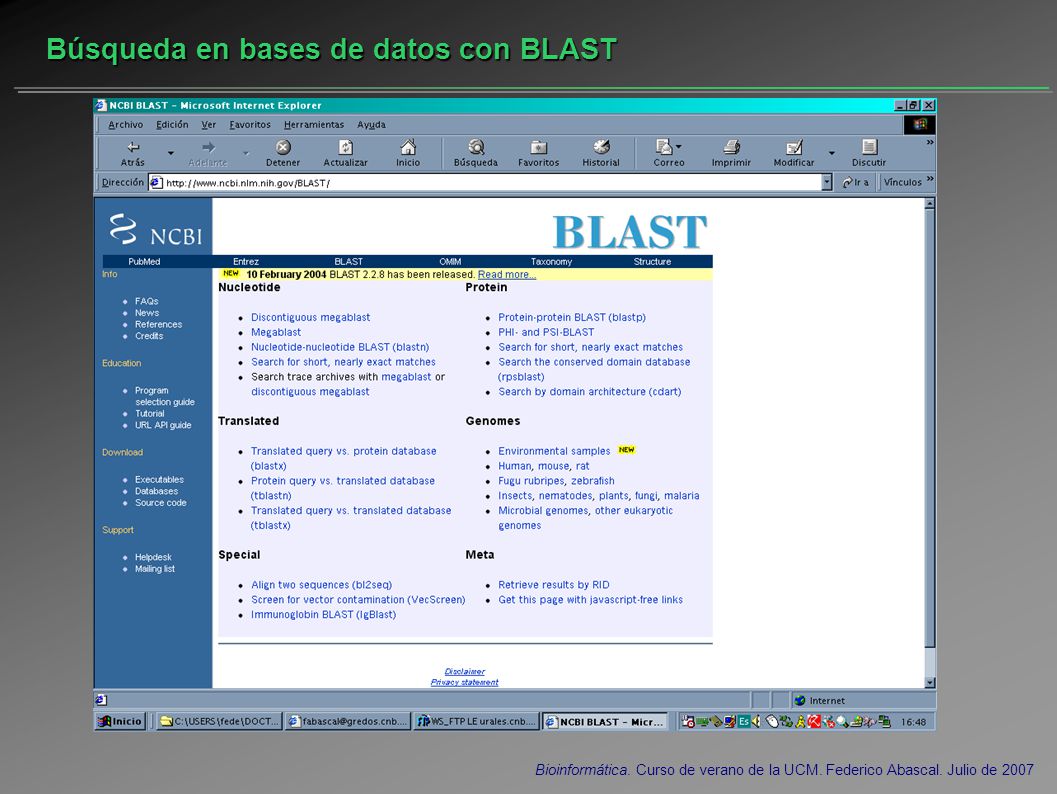The height and width of the screenshot is (794, 1057).
Task: Refresh the page using Actualizar
Action: pyautogui.click(x=346, y=153)
